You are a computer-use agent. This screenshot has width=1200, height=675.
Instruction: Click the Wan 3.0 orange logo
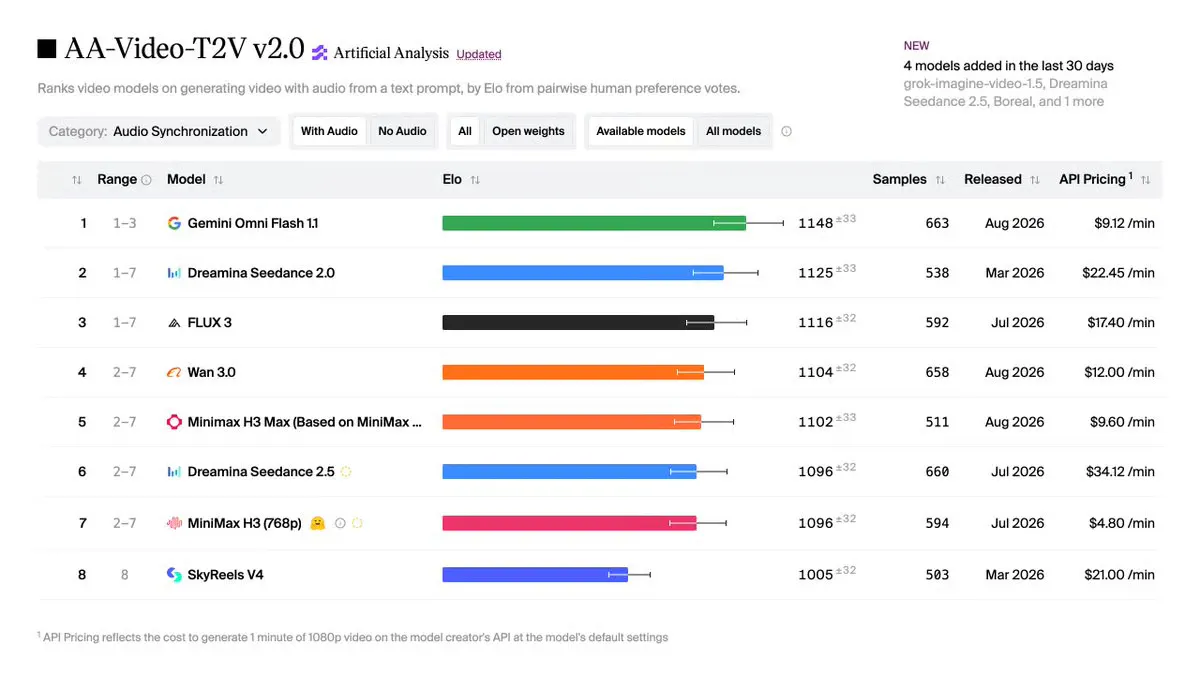tap(174, 372)
